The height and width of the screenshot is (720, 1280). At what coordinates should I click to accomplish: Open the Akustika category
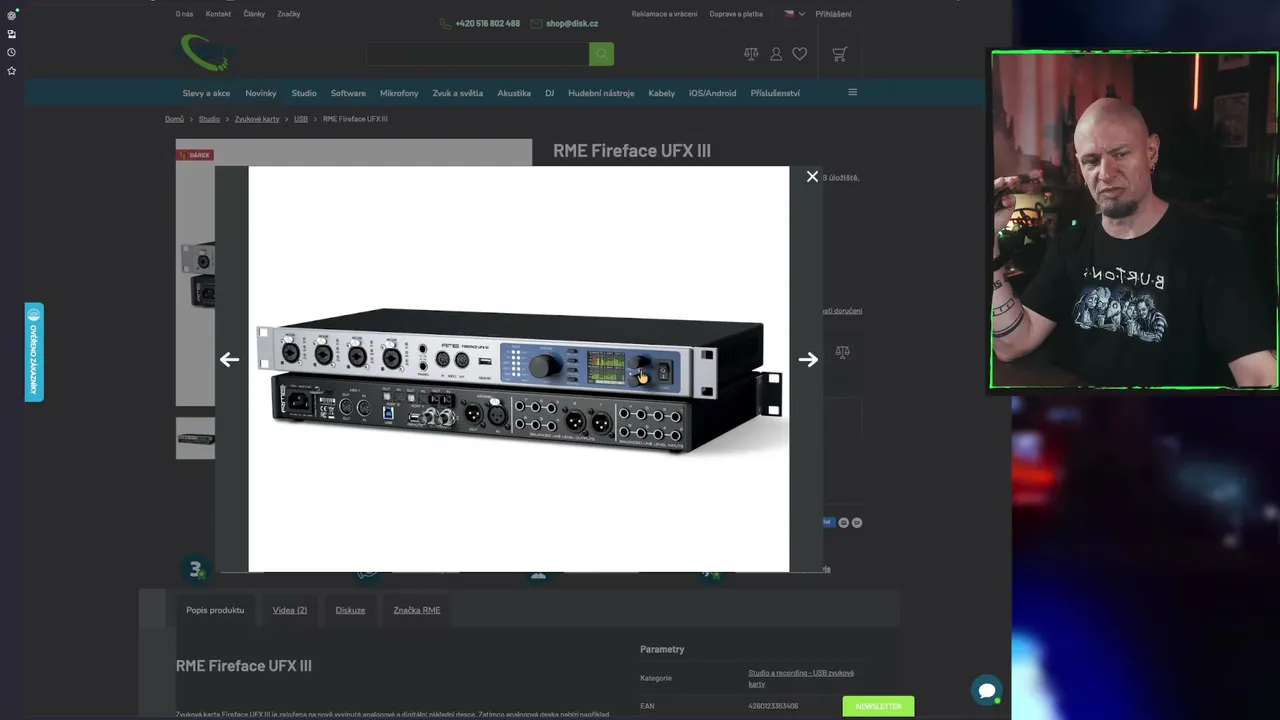(514, 93)
